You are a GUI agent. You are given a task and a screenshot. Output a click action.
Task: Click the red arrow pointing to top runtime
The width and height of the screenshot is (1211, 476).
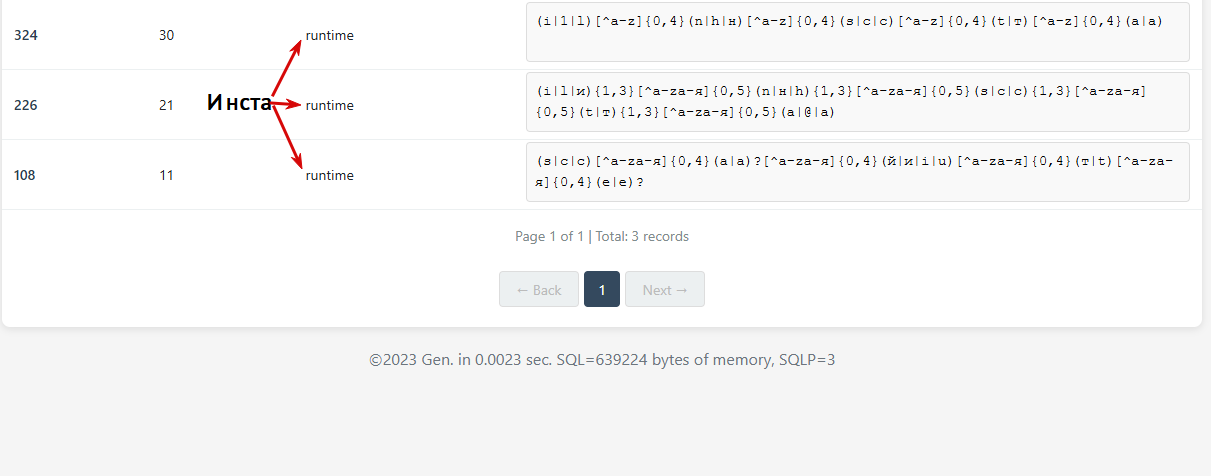288,66
